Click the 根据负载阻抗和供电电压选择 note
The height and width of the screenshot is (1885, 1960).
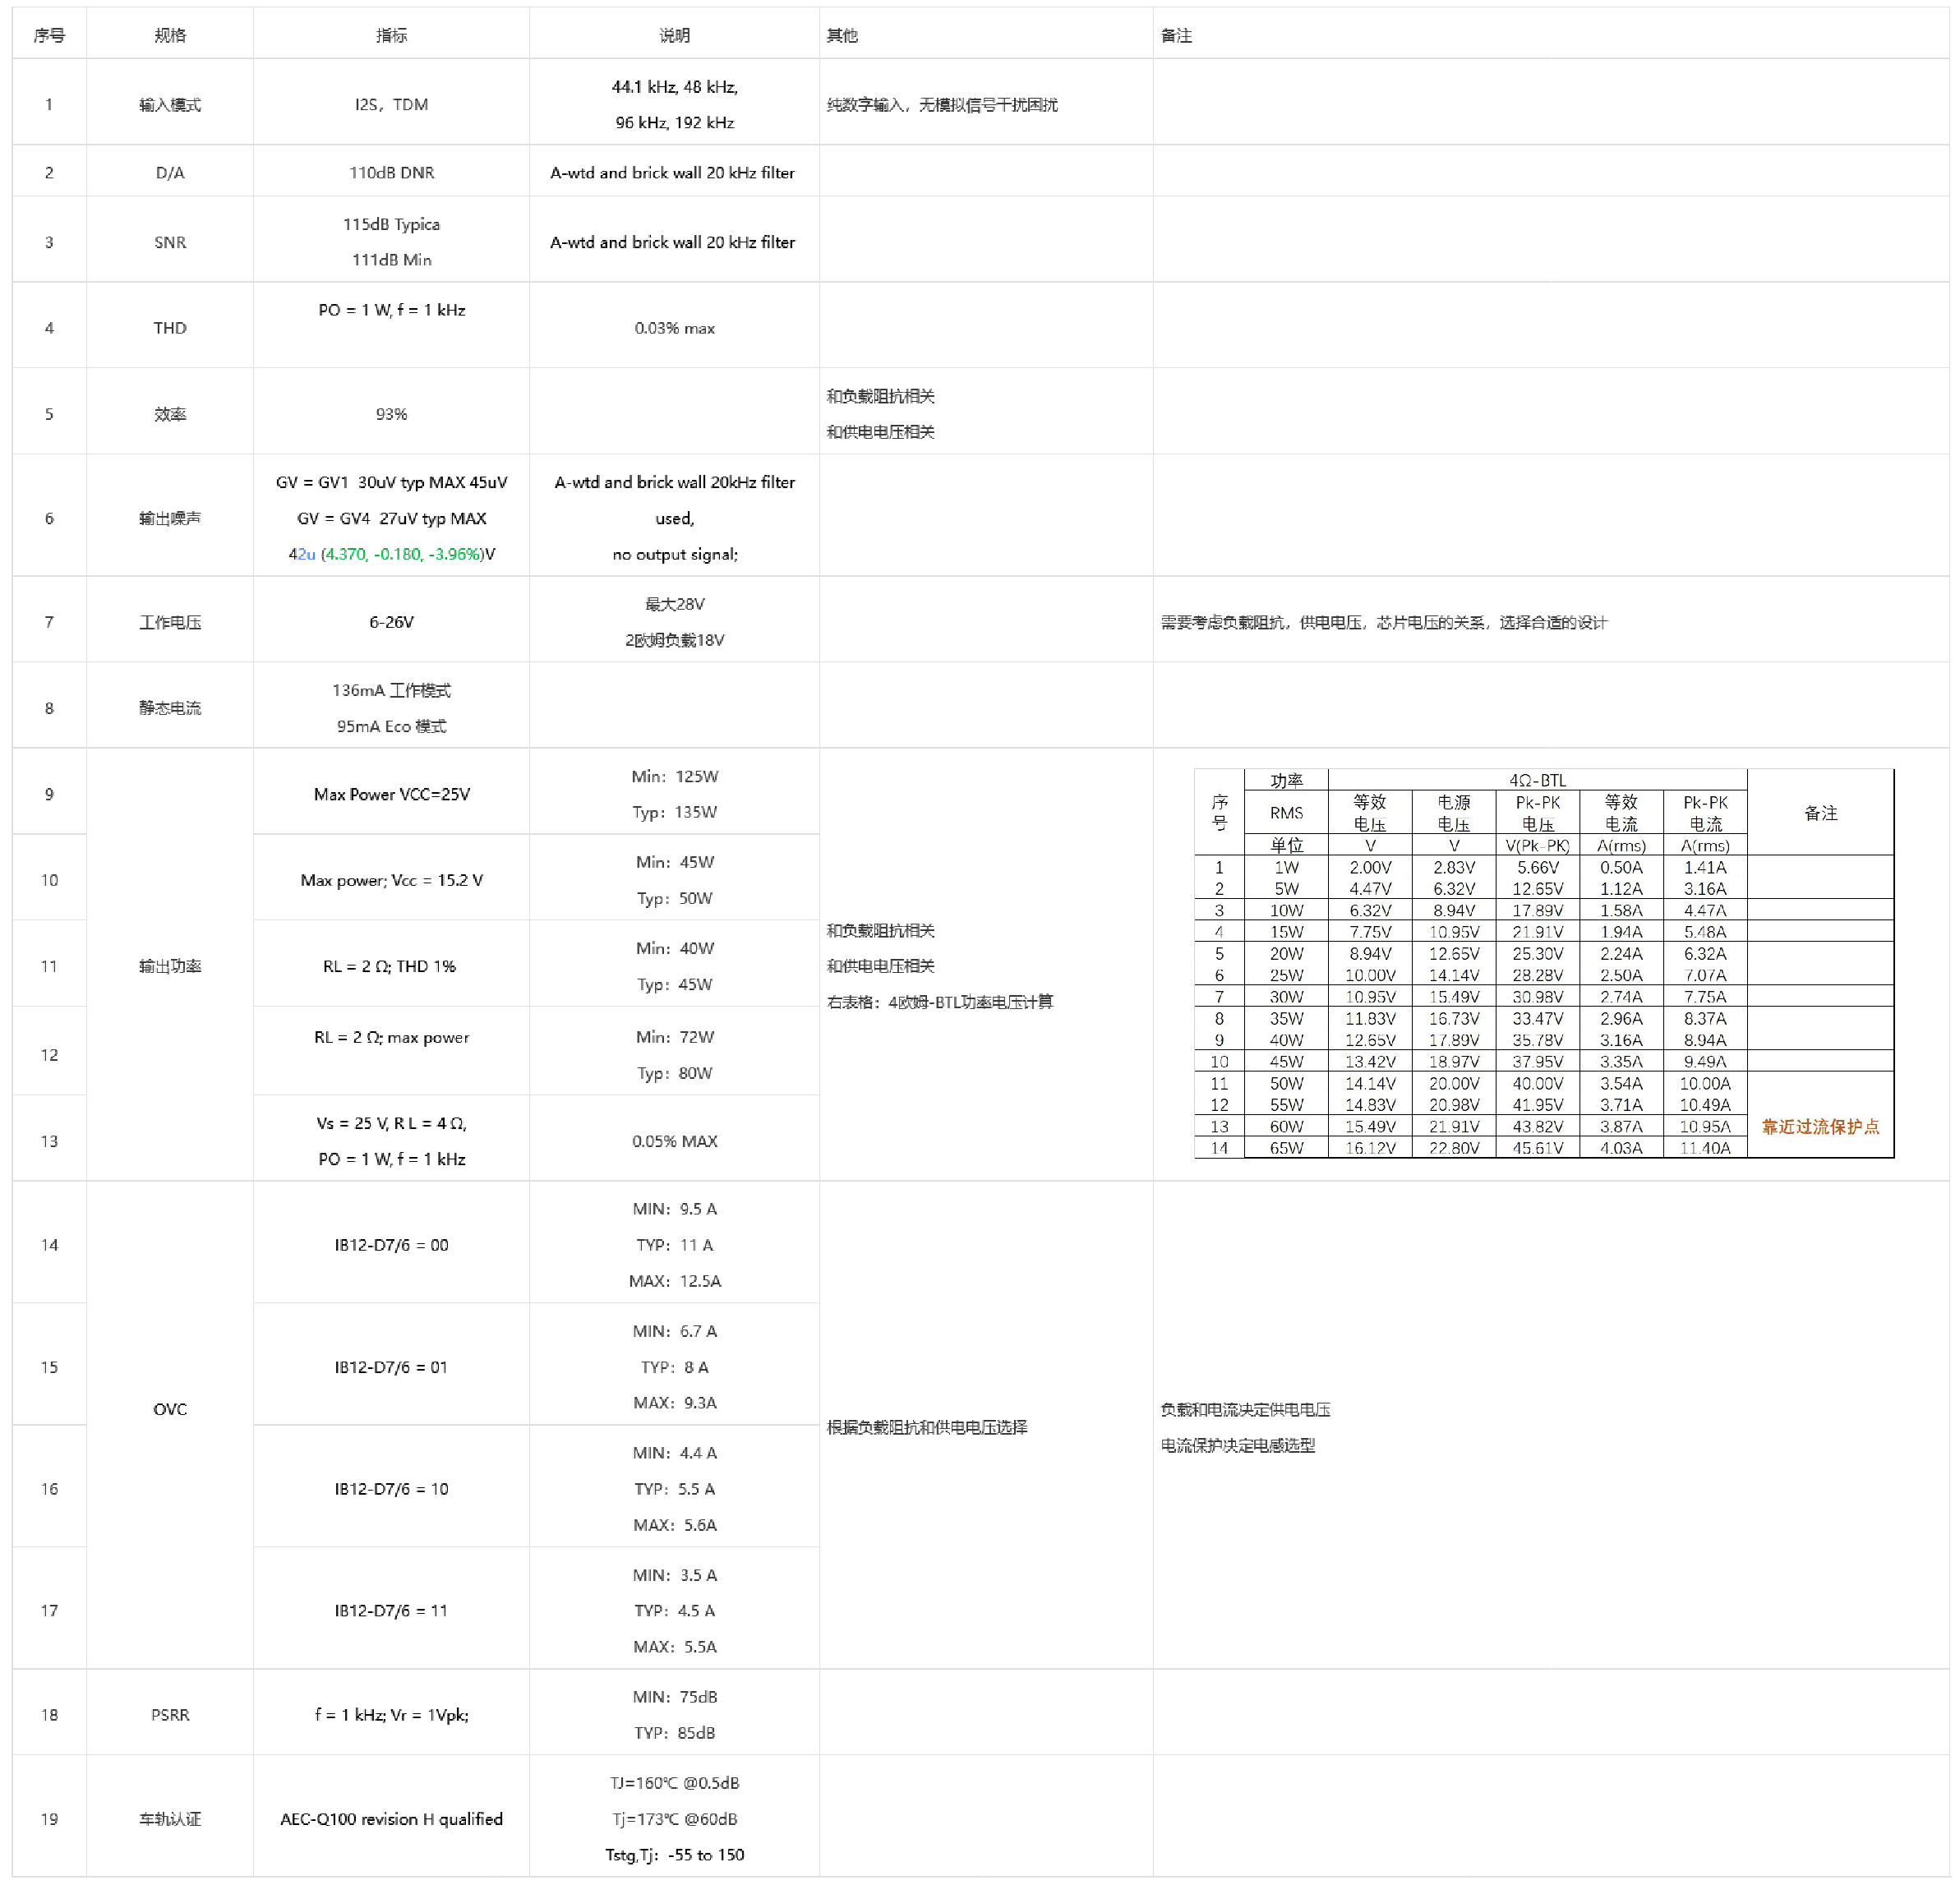pos(926,1427)
